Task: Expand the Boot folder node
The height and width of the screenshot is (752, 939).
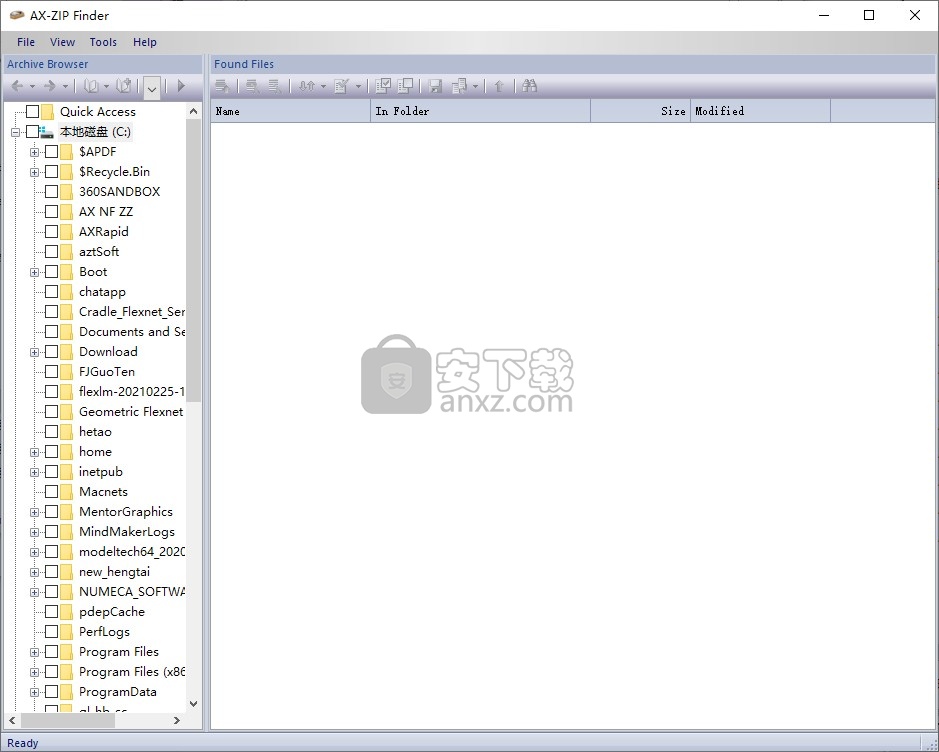Action: click(x=34, y=272)
